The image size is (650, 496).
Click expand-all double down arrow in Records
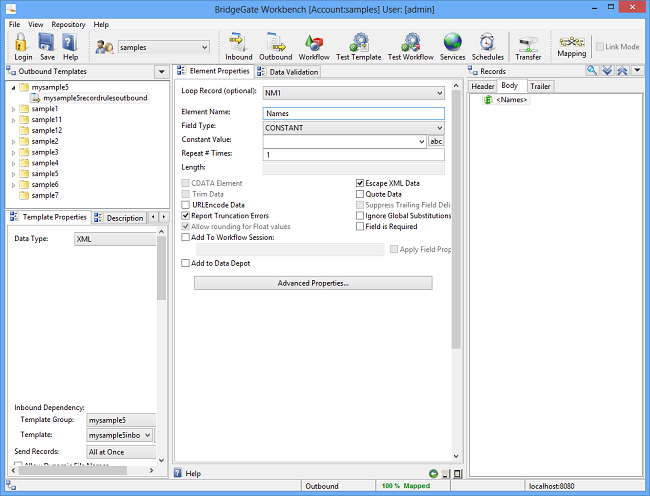607,70
